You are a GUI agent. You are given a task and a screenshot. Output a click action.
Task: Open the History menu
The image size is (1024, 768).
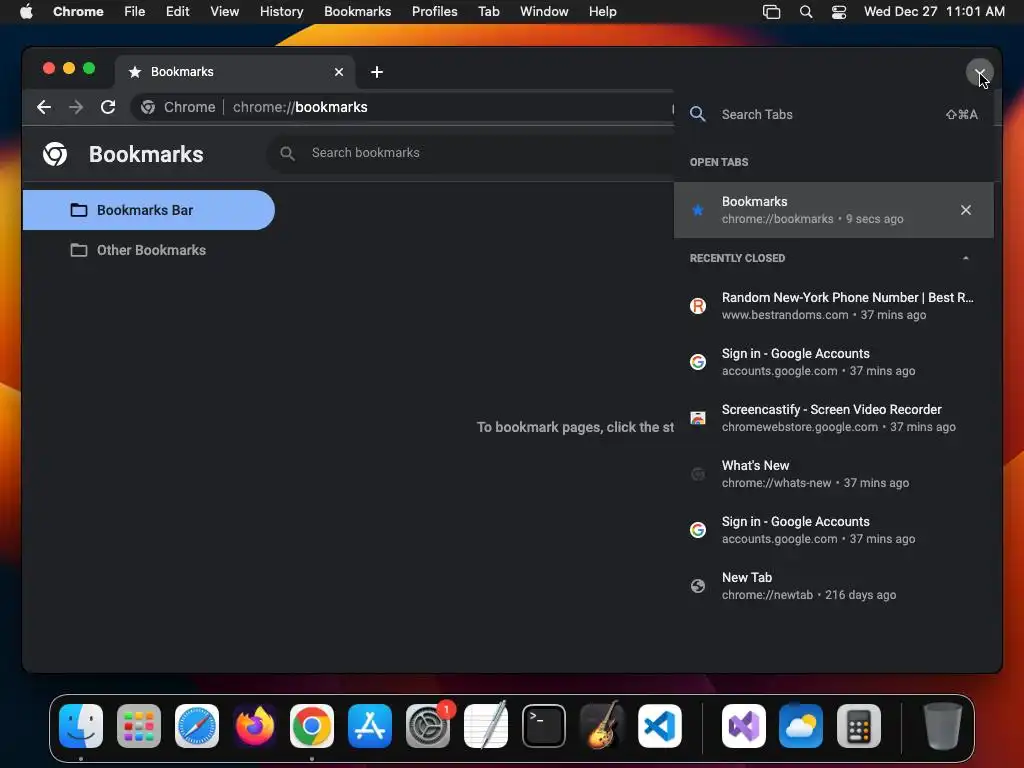281,12
